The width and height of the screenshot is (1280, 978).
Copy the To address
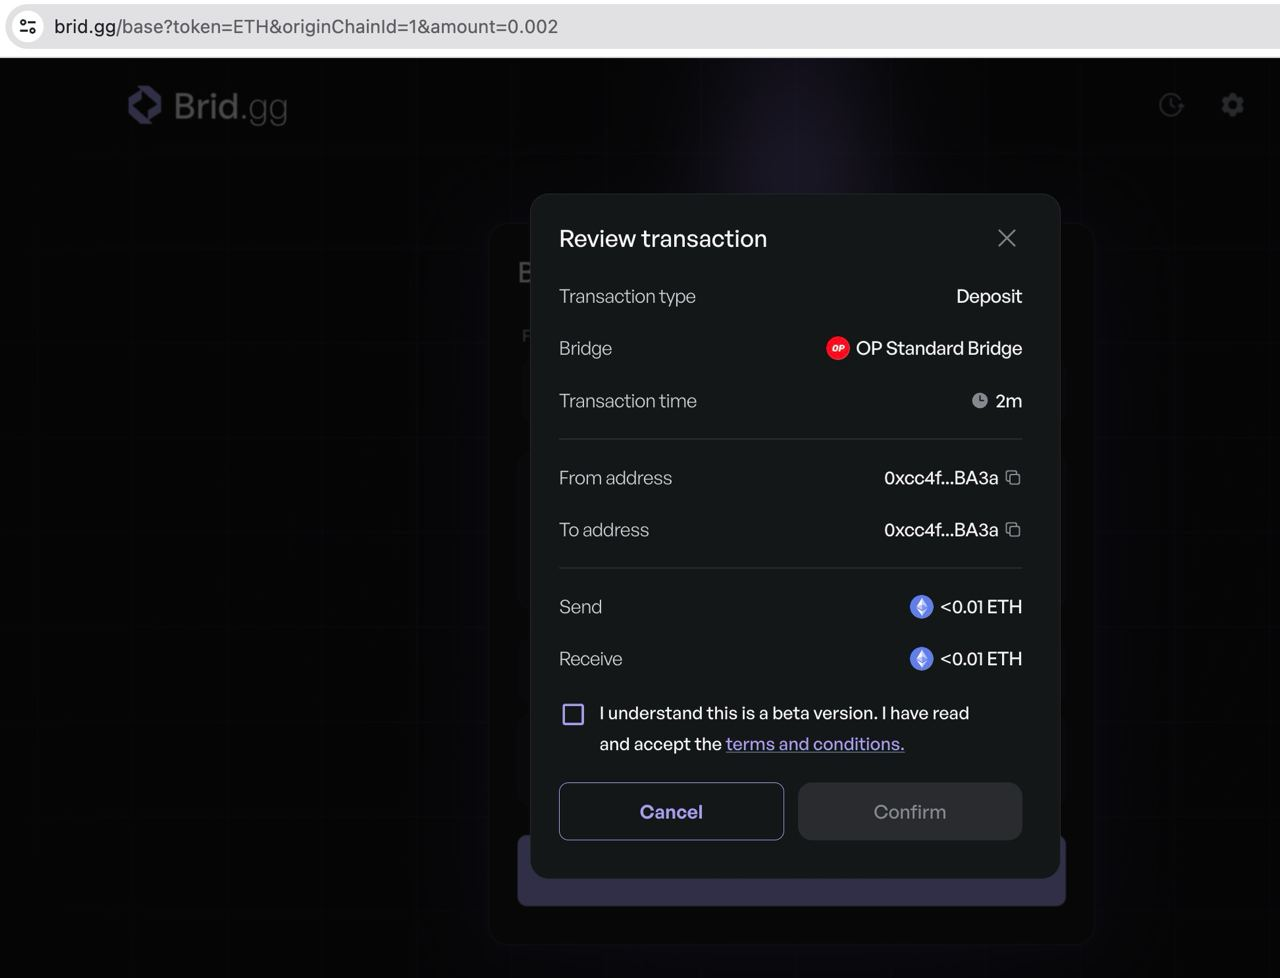1013,530
